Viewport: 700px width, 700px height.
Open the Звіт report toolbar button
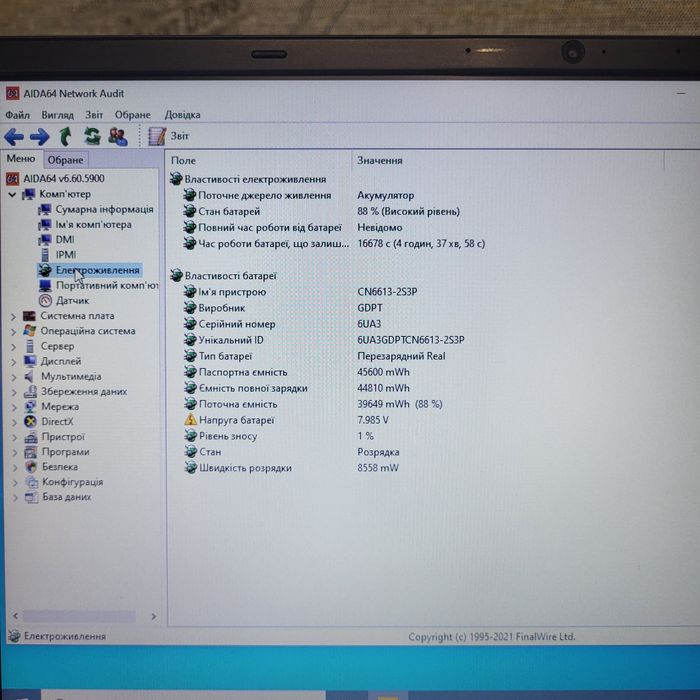[169, 136]
